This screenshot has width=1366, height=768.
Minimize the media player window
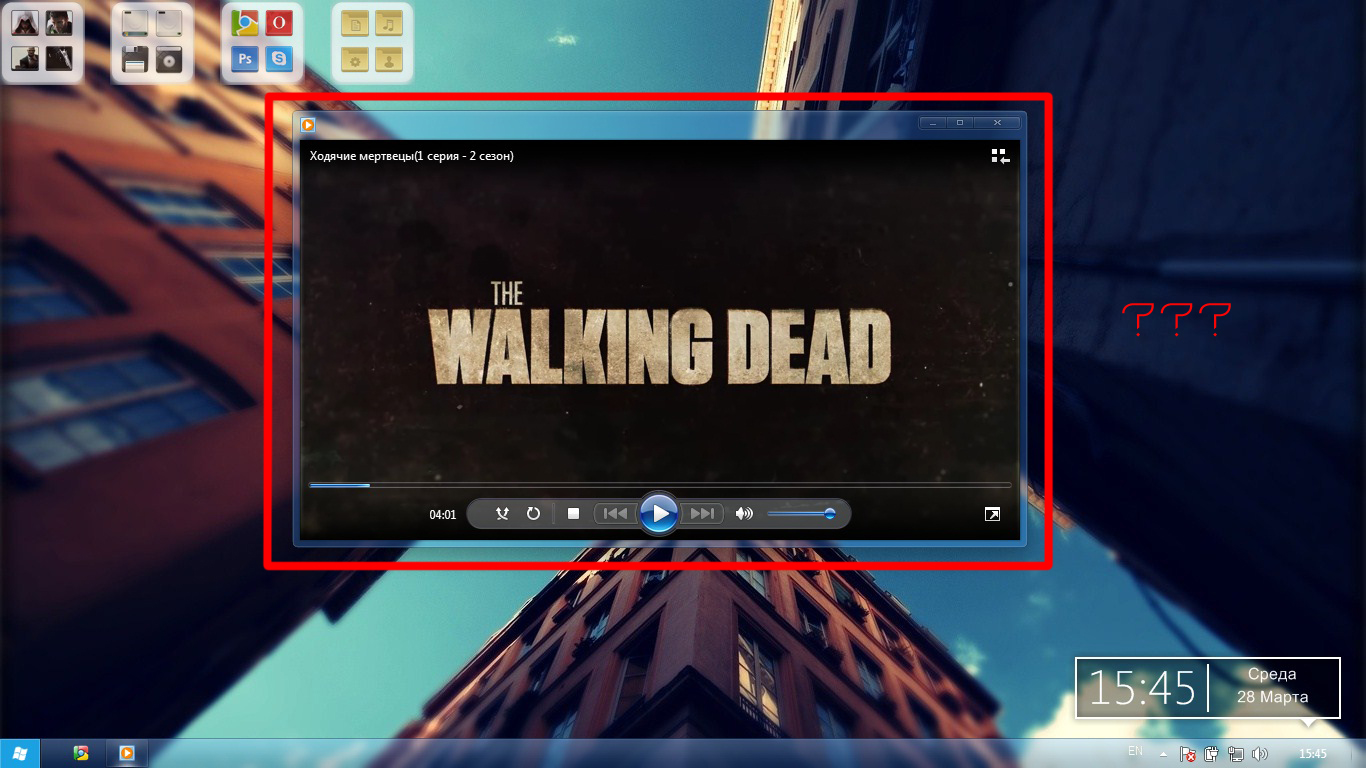pos(932,122)
